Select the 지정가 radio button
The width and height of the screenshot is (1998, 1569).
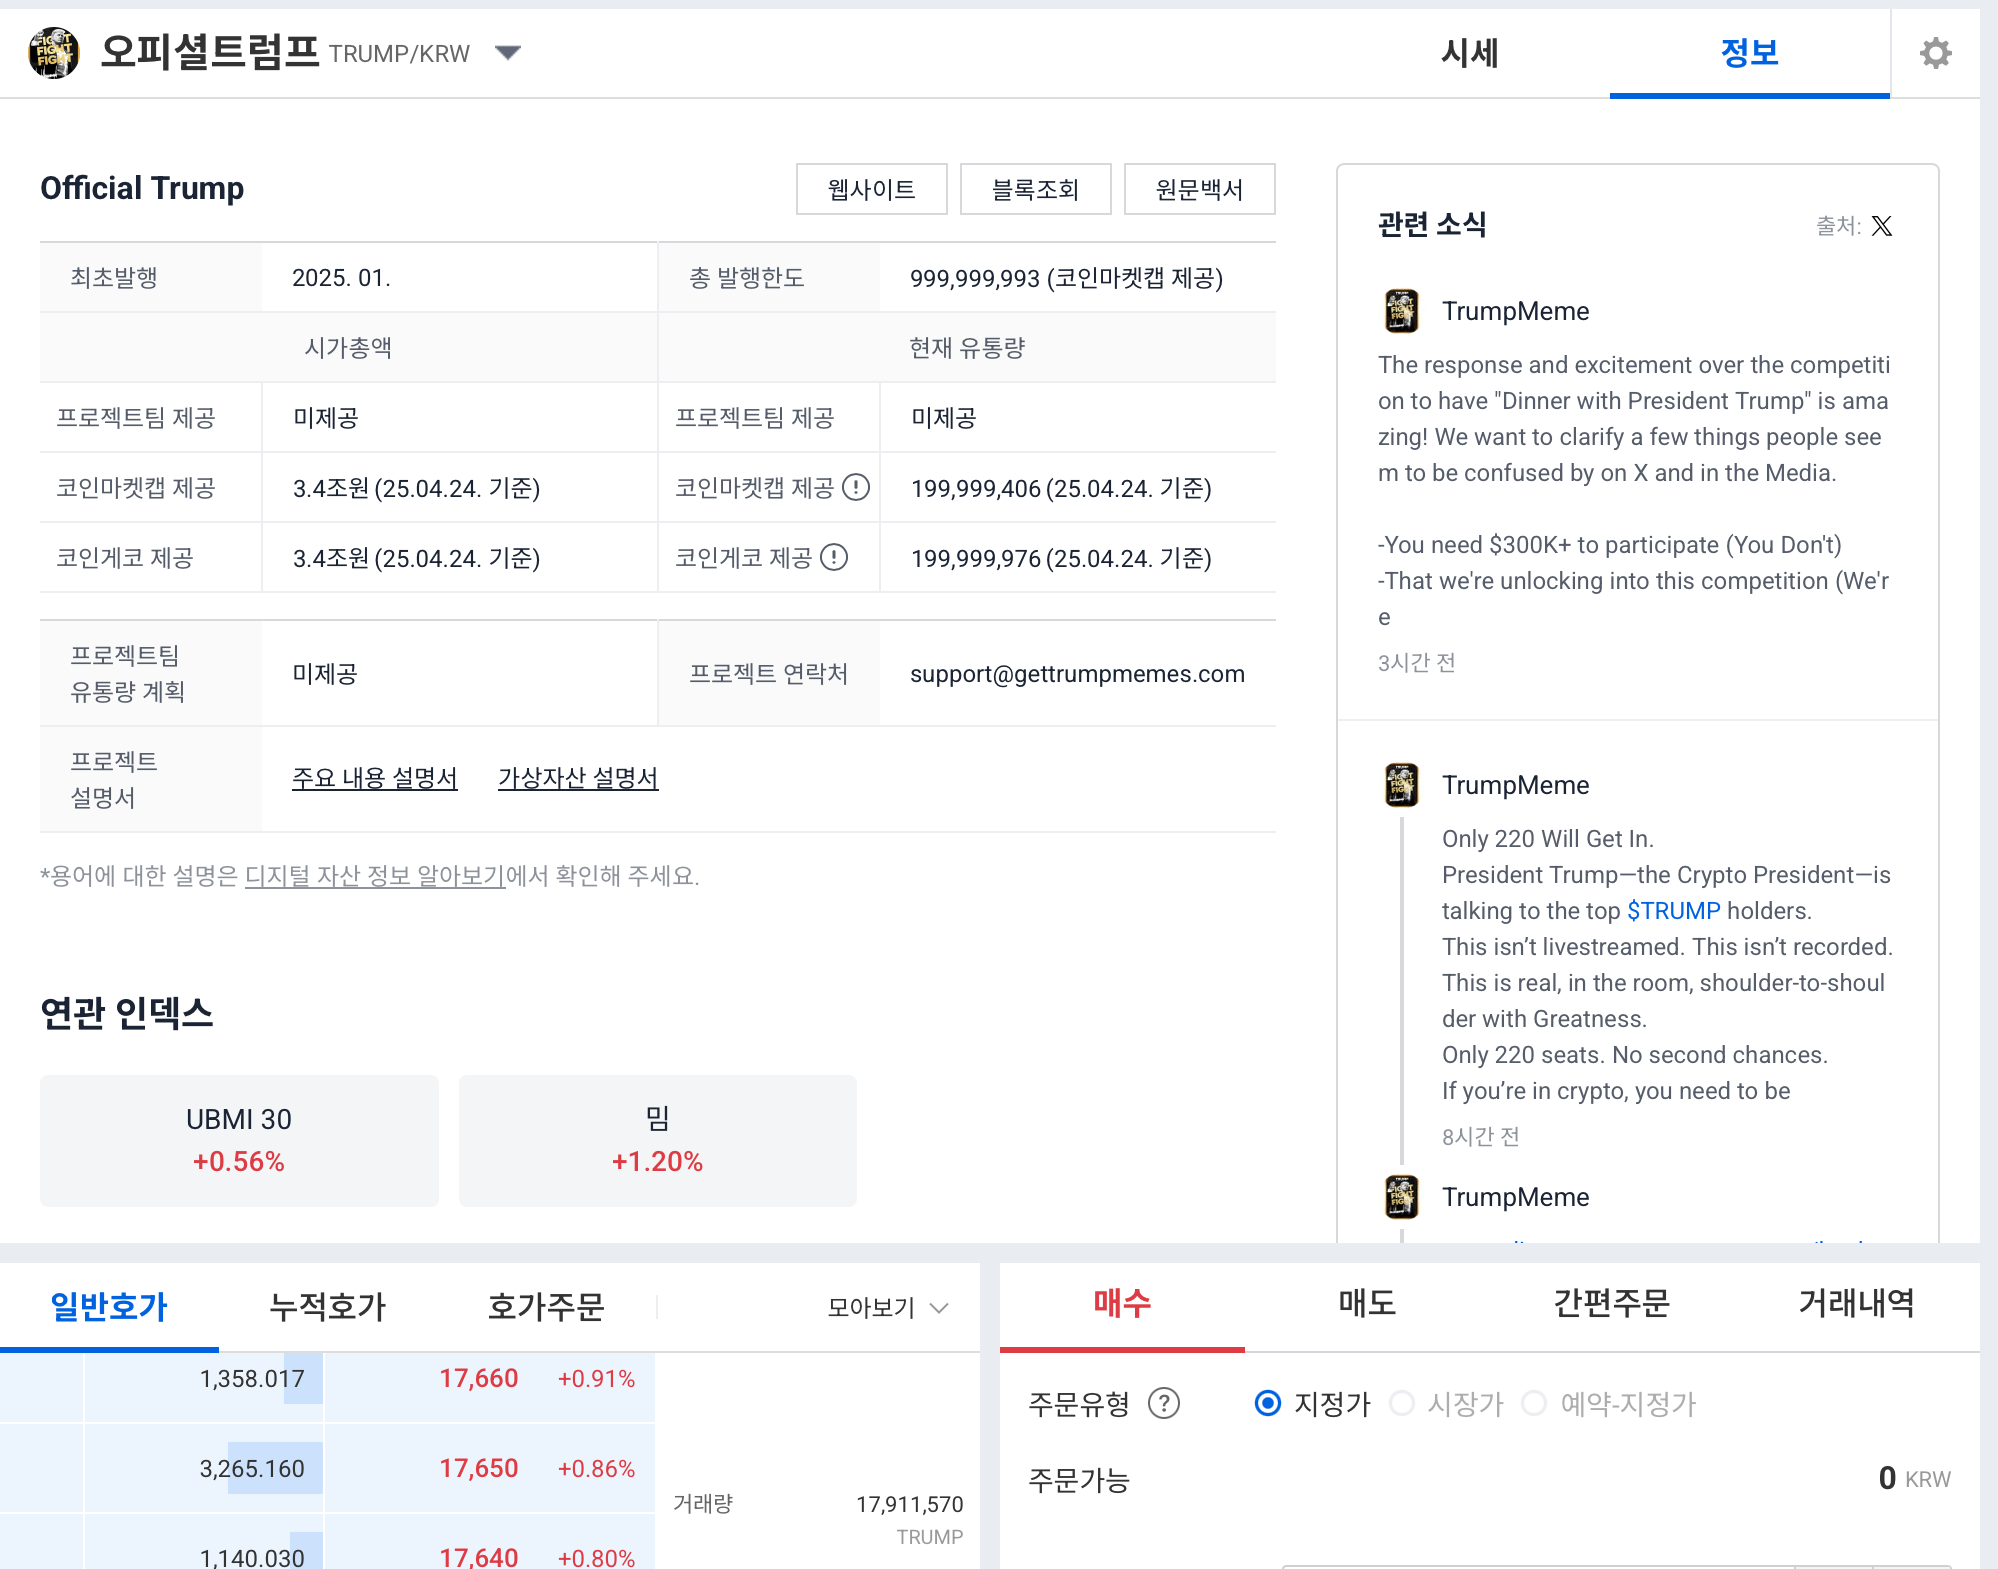[x=1267, y=1404]
